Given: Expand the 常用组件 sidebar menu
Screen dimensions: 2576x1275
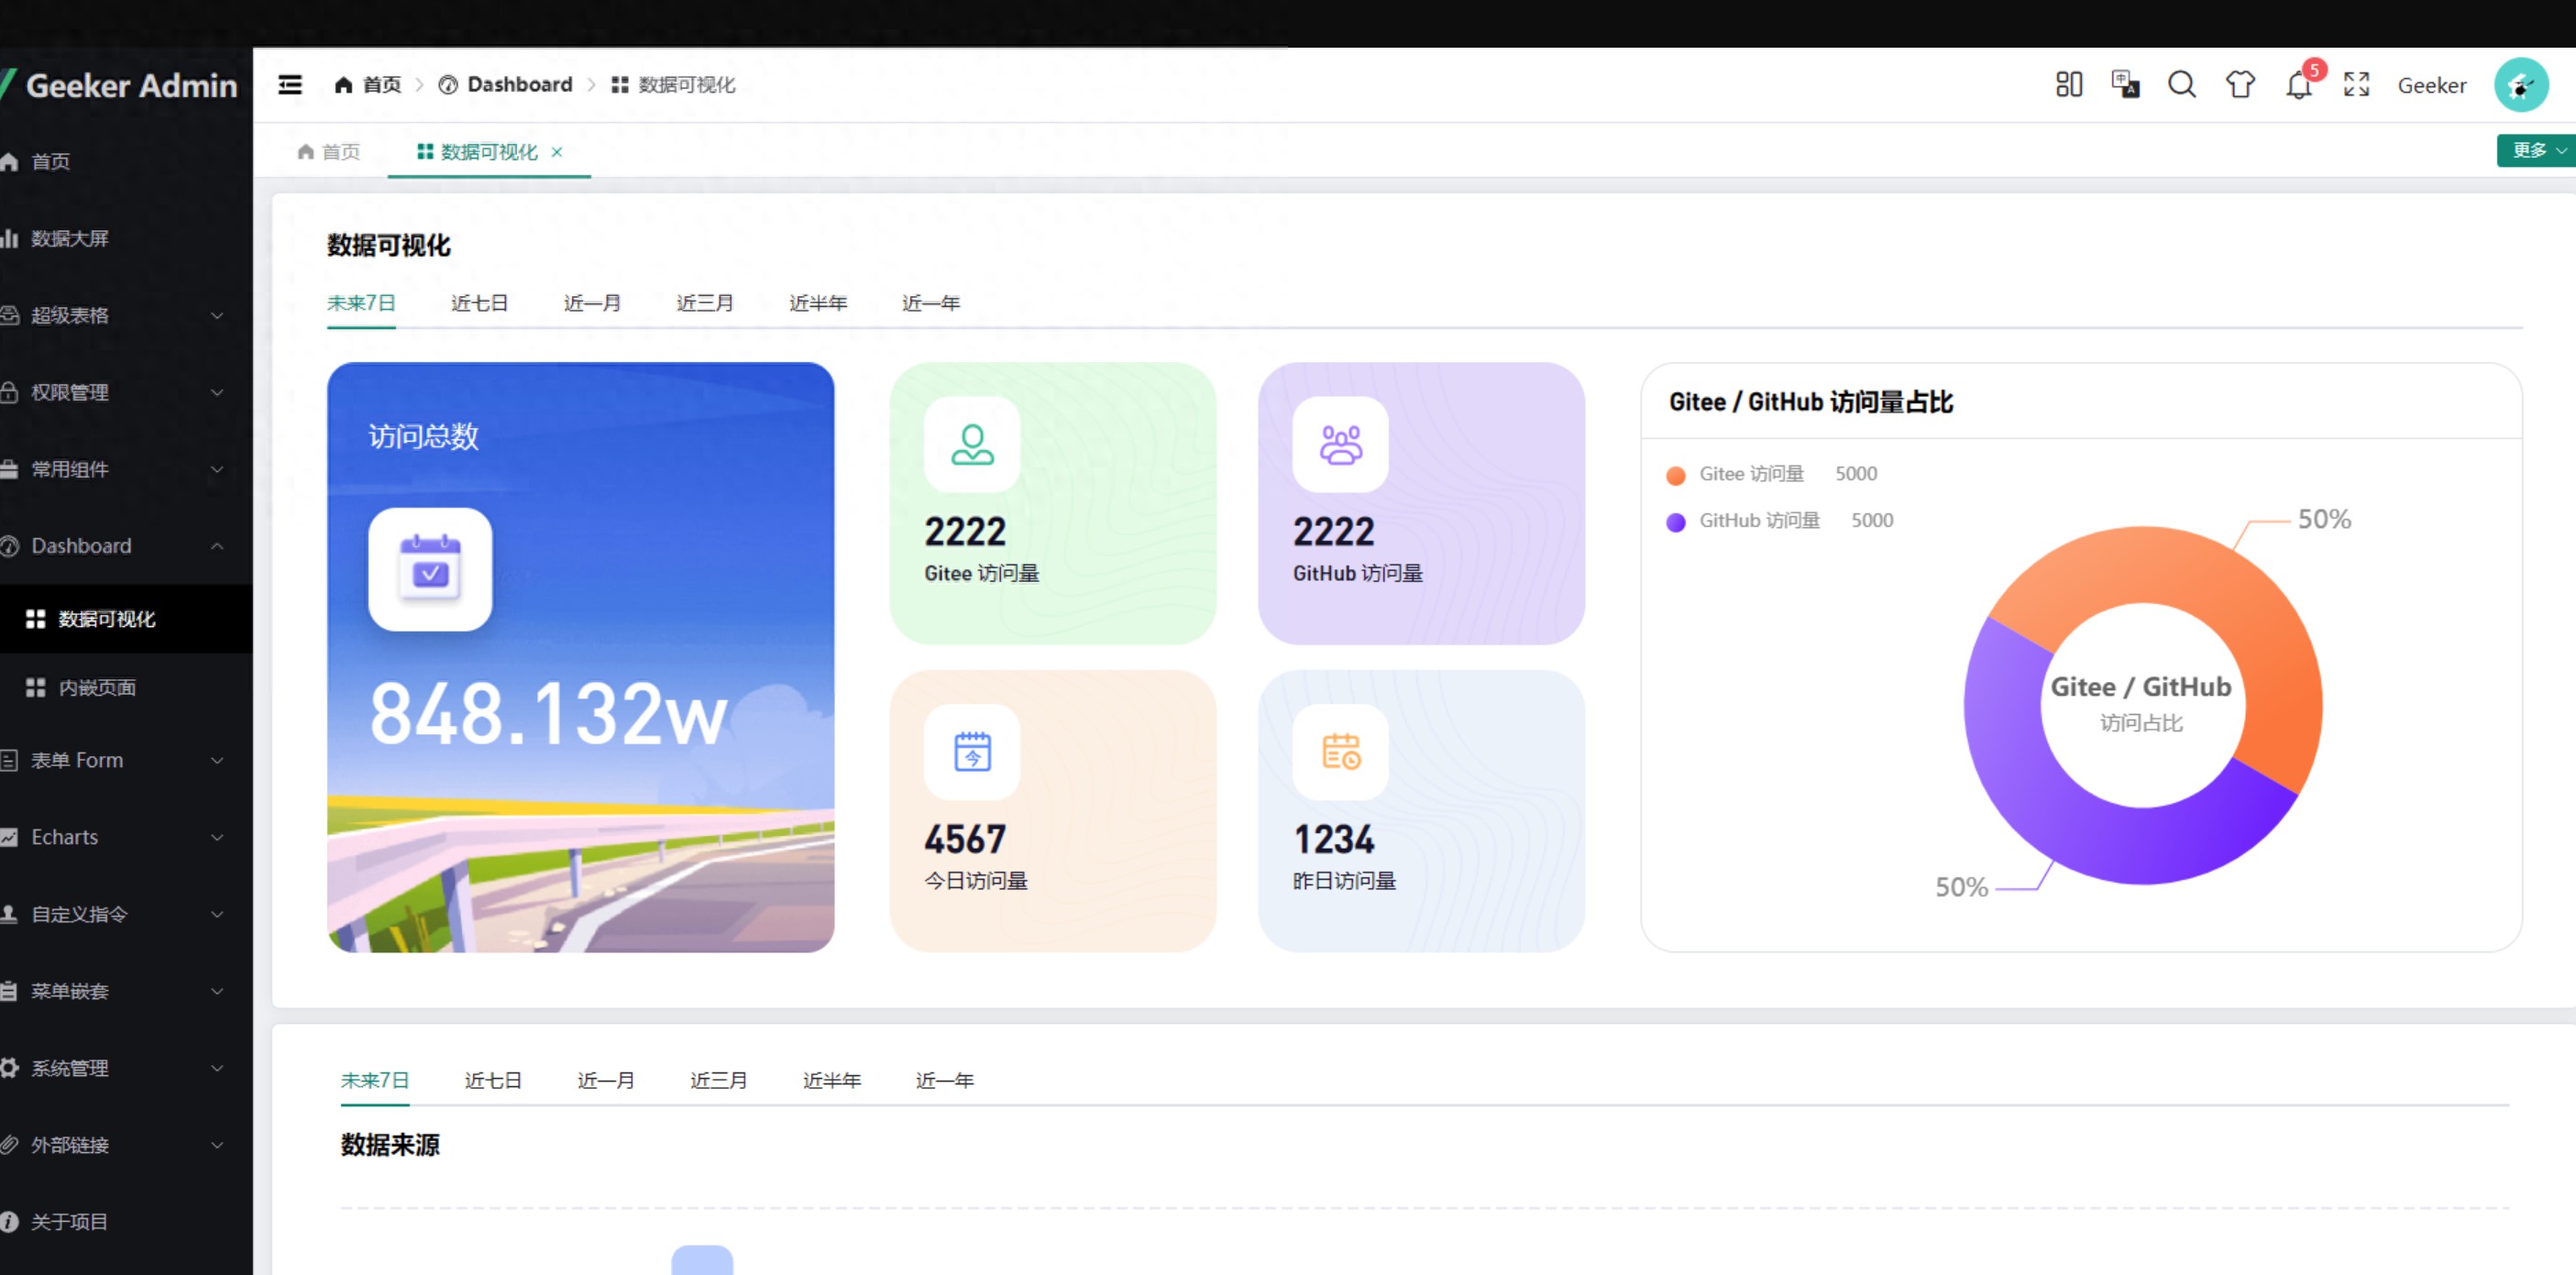Looking at the screenshot, I should pyautogui.click(x=126, y=469).
